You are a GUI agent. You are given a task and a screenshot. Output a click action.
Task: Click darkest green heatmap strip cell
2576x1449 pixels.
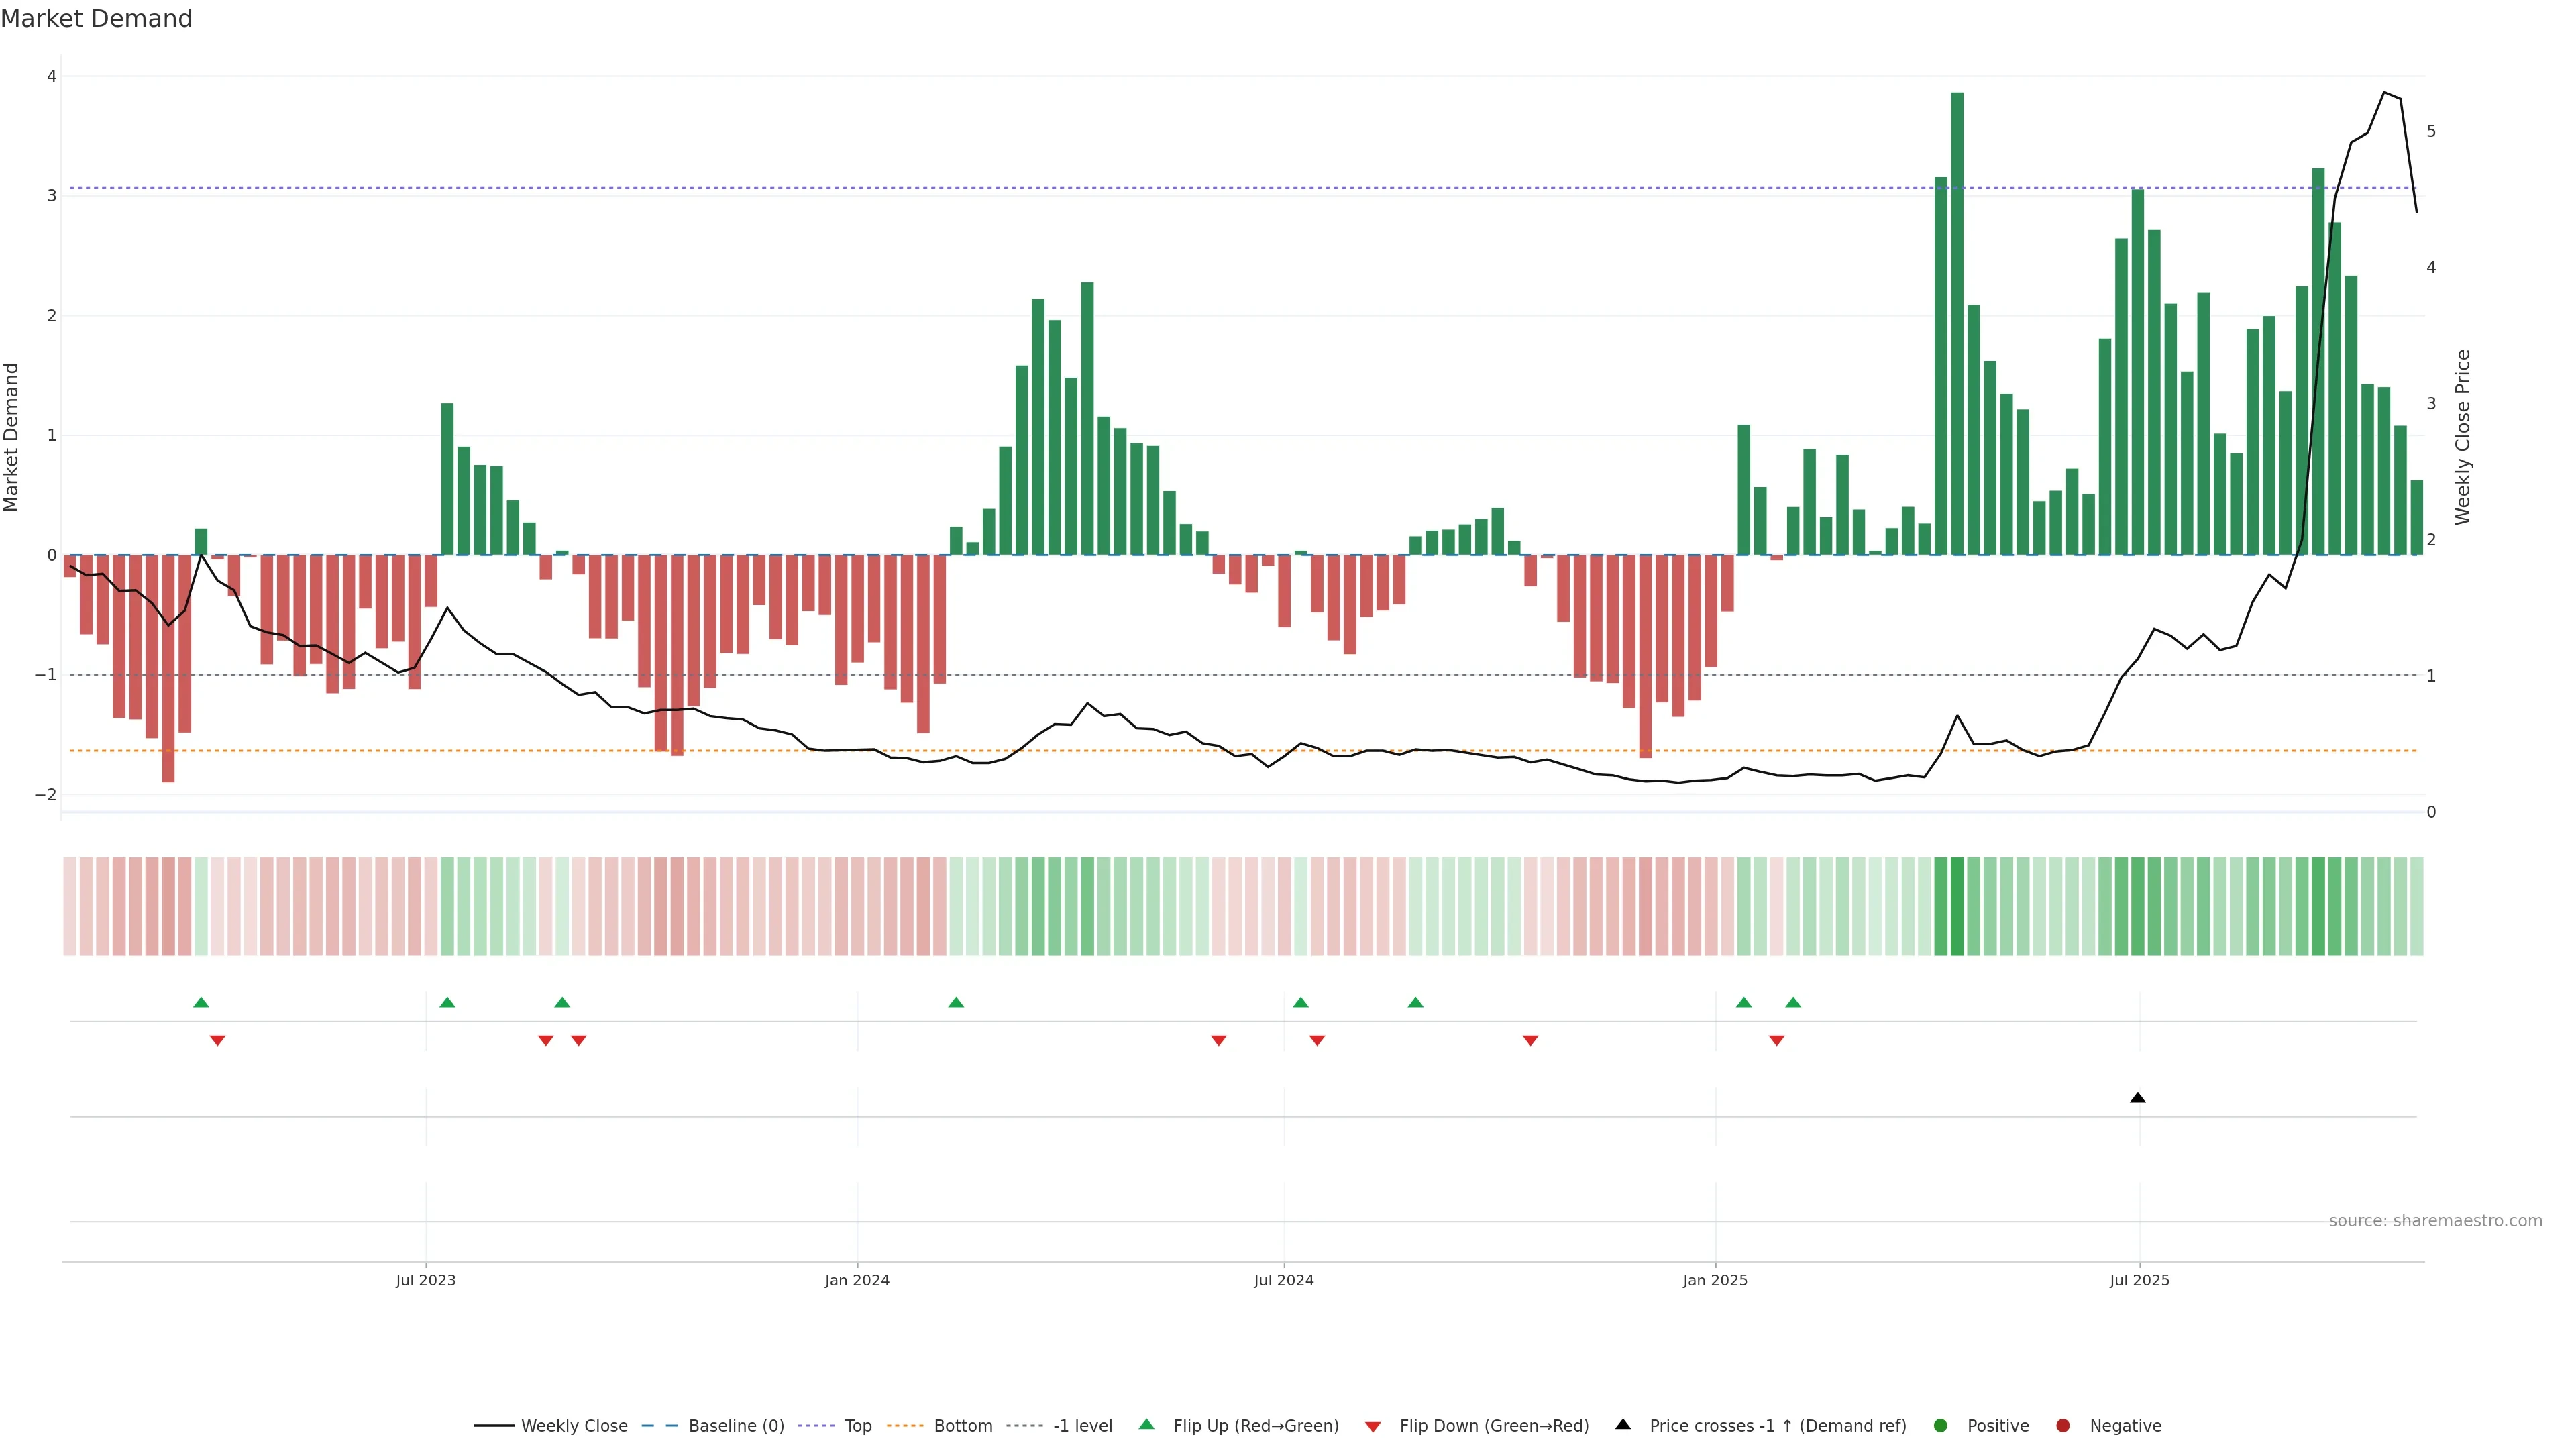point(1957,906)
